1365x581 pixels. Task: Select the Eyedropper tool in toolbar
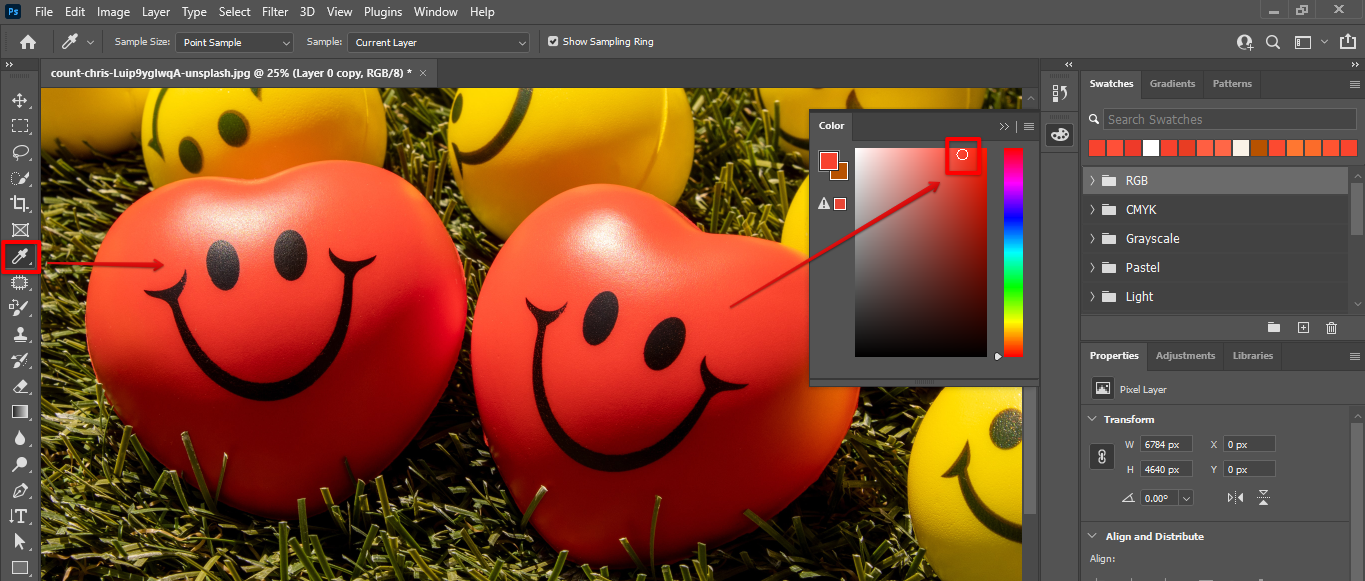[x=20, y=257]
